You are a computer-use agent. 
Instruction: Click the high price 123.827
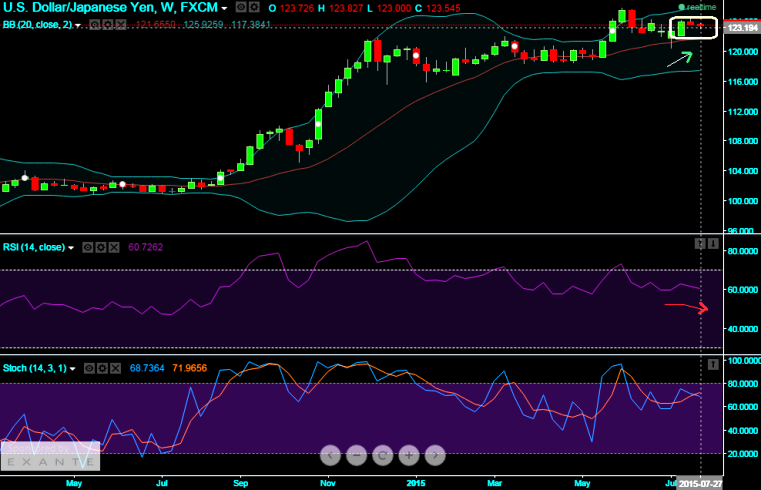coord(347,8)
